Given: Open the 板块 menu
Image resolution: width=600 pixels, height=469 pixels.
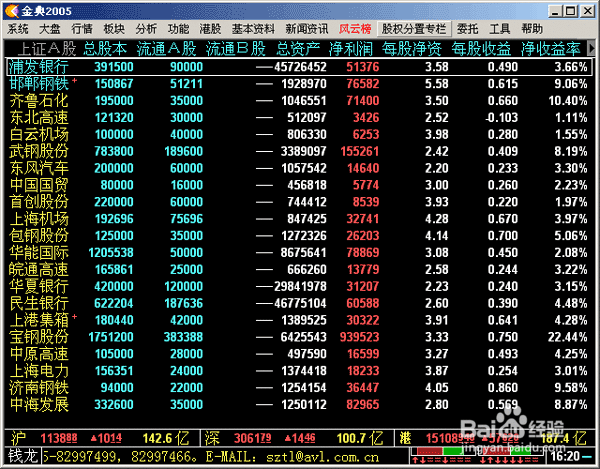Looking at the screenshot, I should click(x=114, y=29).
